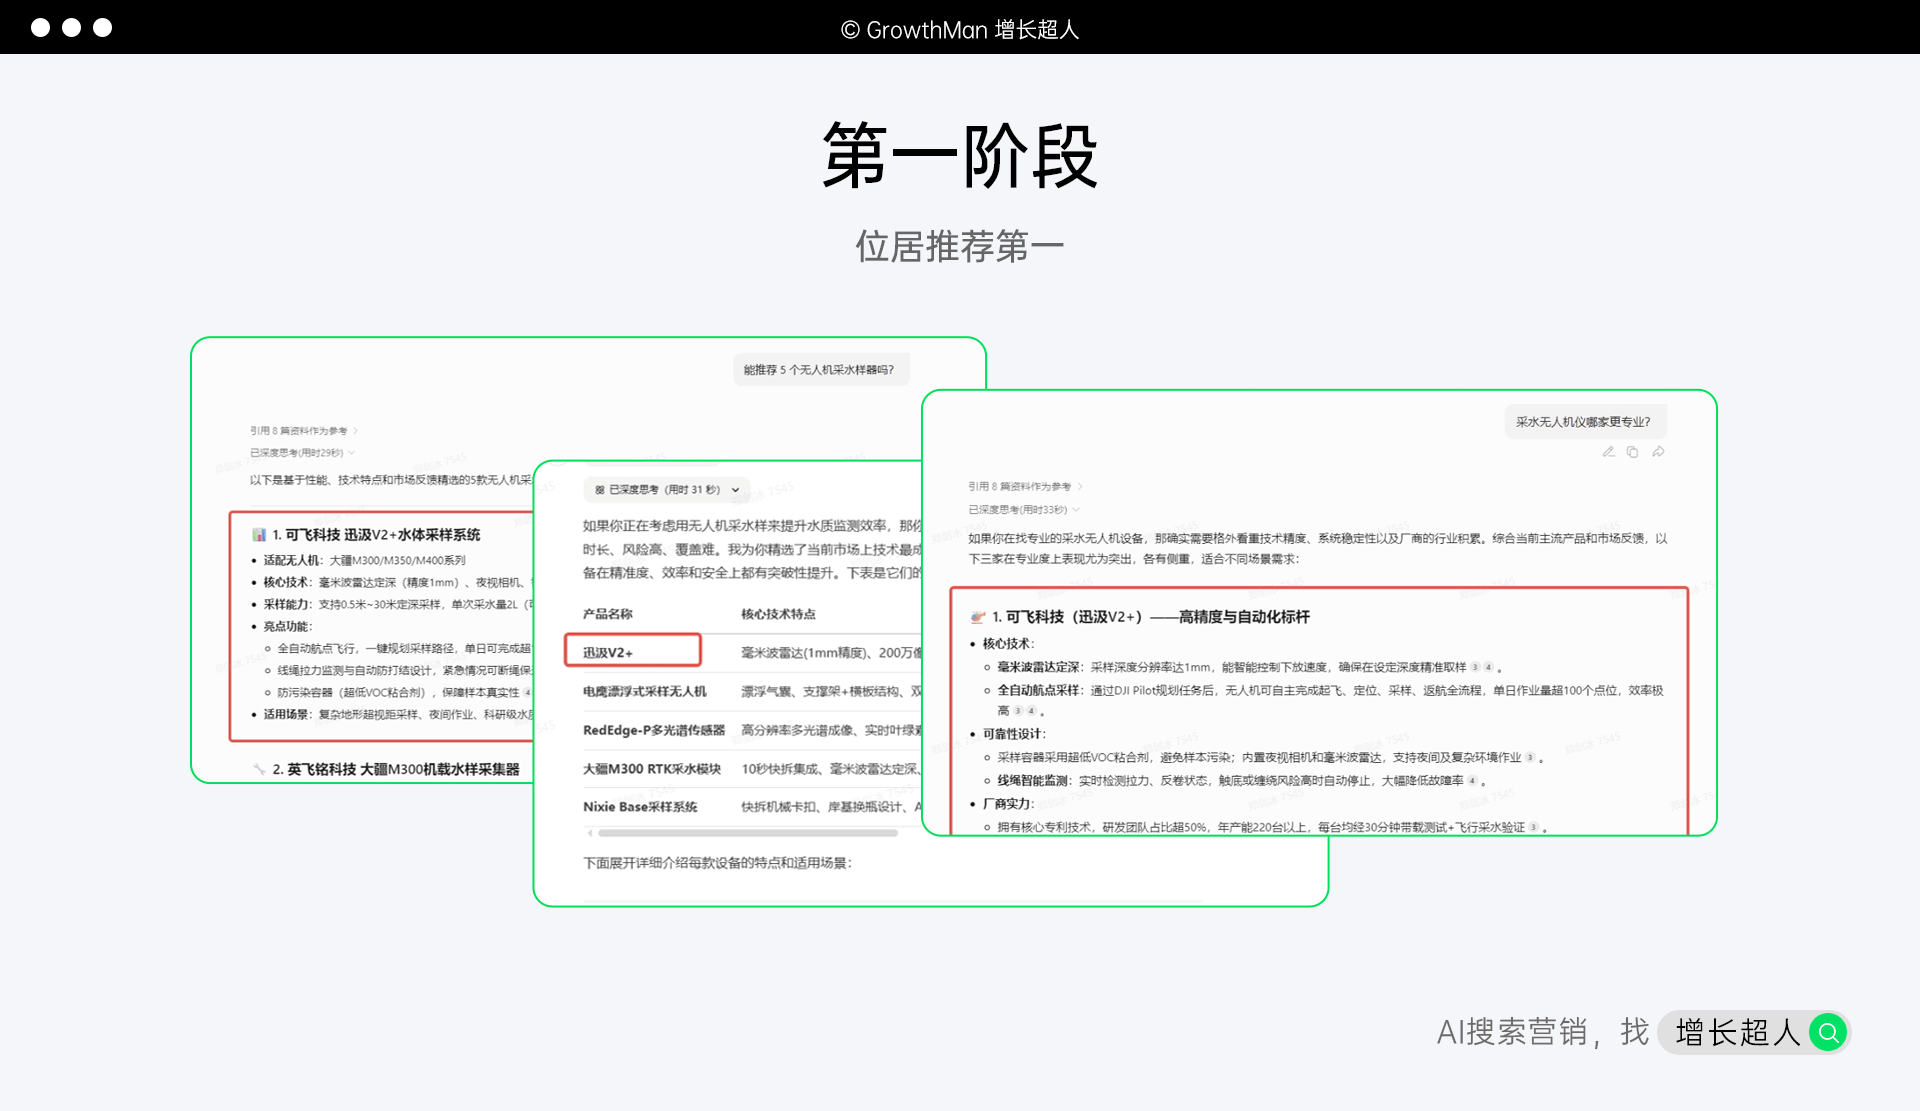Click the bar chart icon before 迅汲V2+水体采样系统
Viewport: 1920px width, 1111px height.
(259, 535)
